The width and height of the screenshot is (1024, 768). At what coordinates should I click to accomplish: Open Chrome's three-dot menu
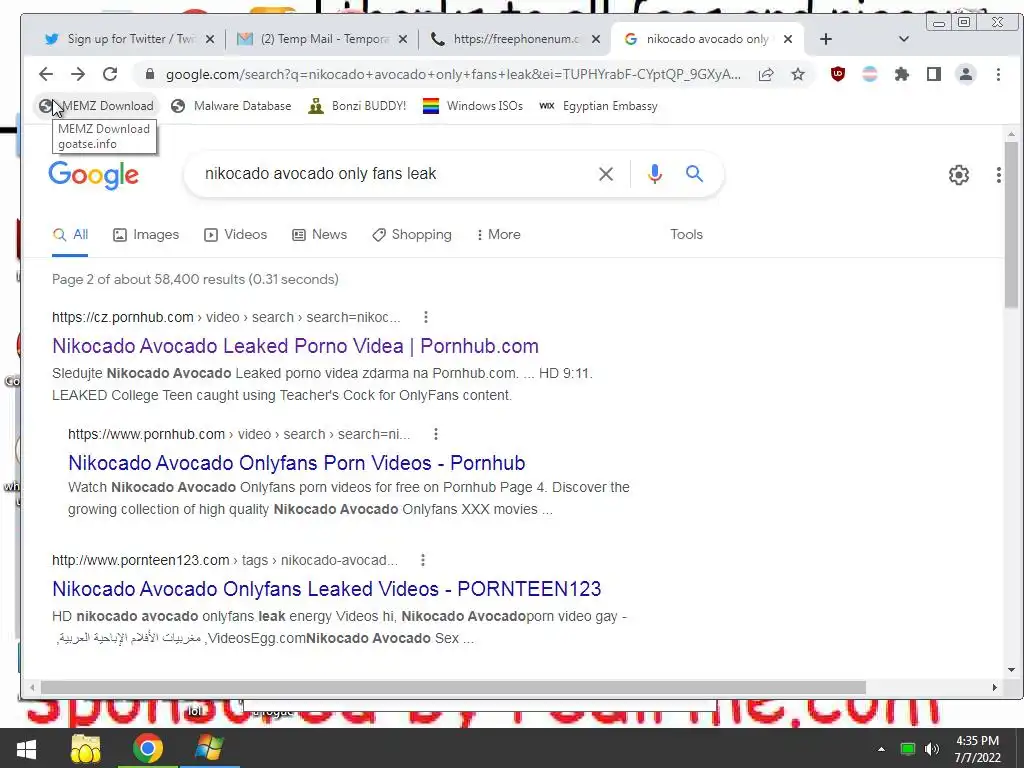coord(998,74)
